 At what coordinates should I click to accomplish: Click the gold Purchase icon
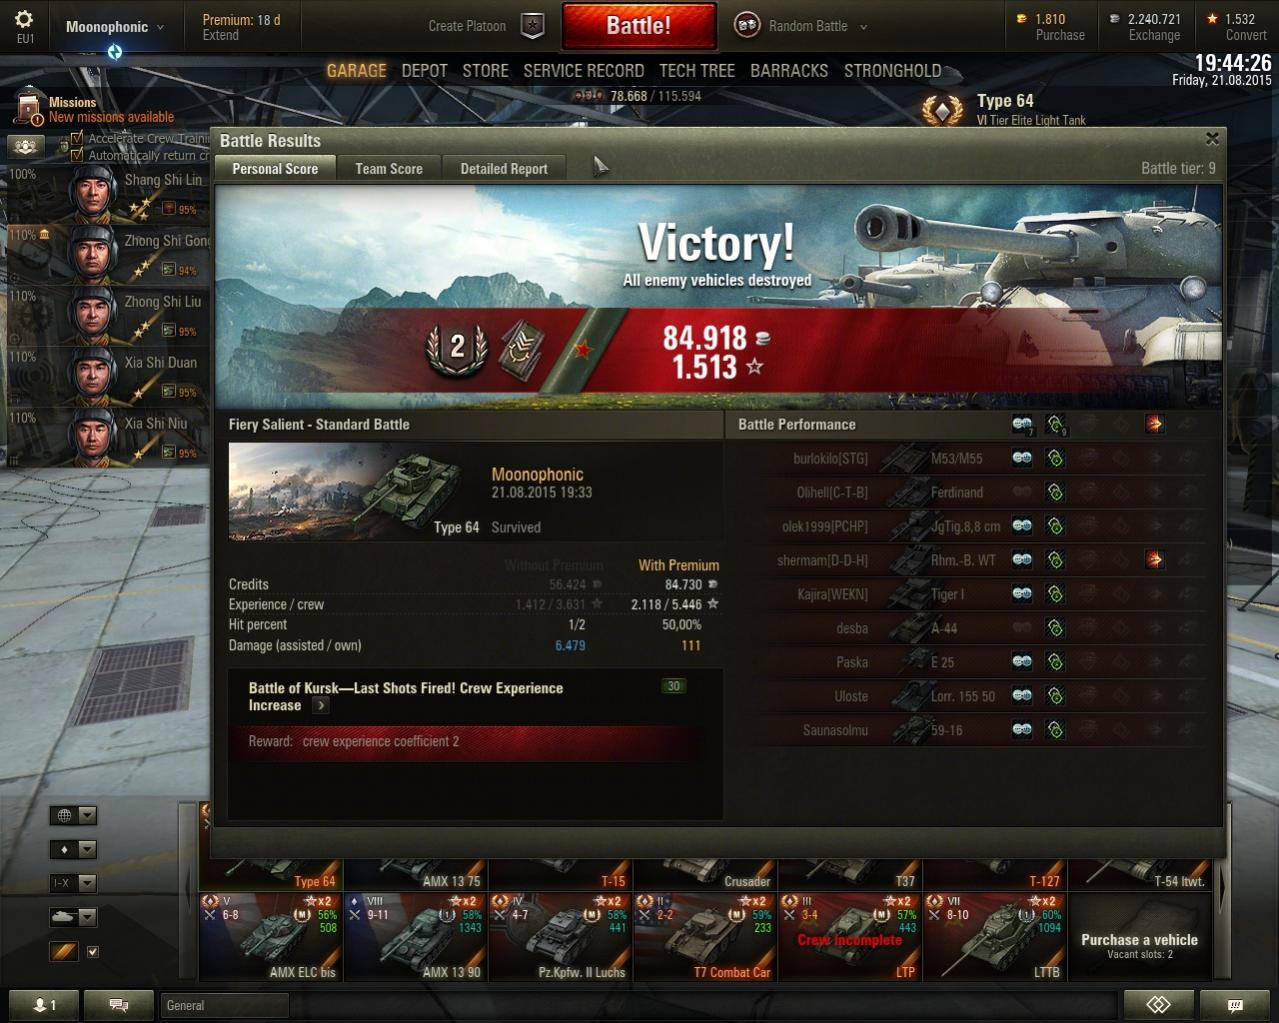point(1021,19)
